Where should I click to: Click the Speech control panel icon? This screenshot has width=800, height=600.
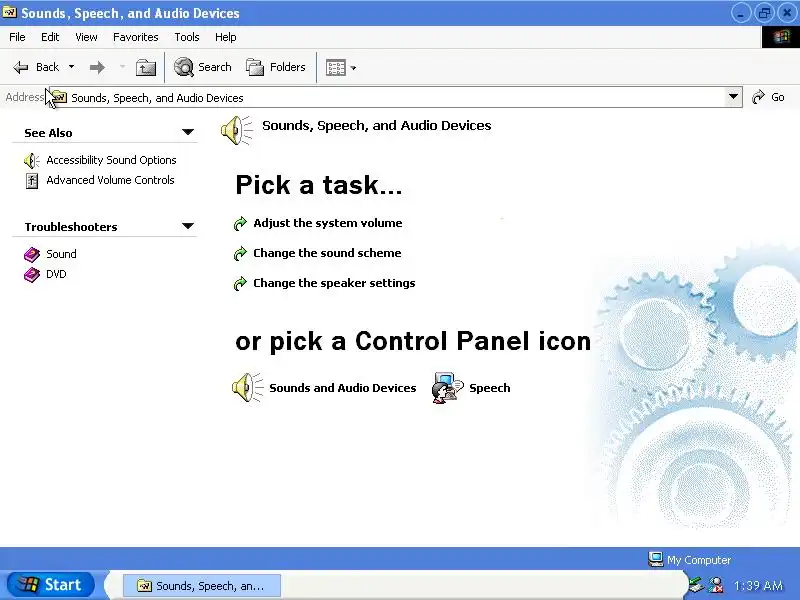point(447,388)
